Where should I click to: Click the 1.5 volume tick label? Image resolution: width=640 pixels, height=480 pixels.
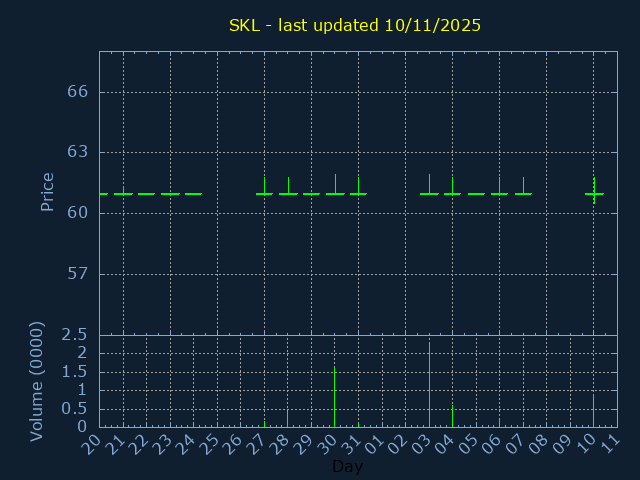(x=76, y=372)
